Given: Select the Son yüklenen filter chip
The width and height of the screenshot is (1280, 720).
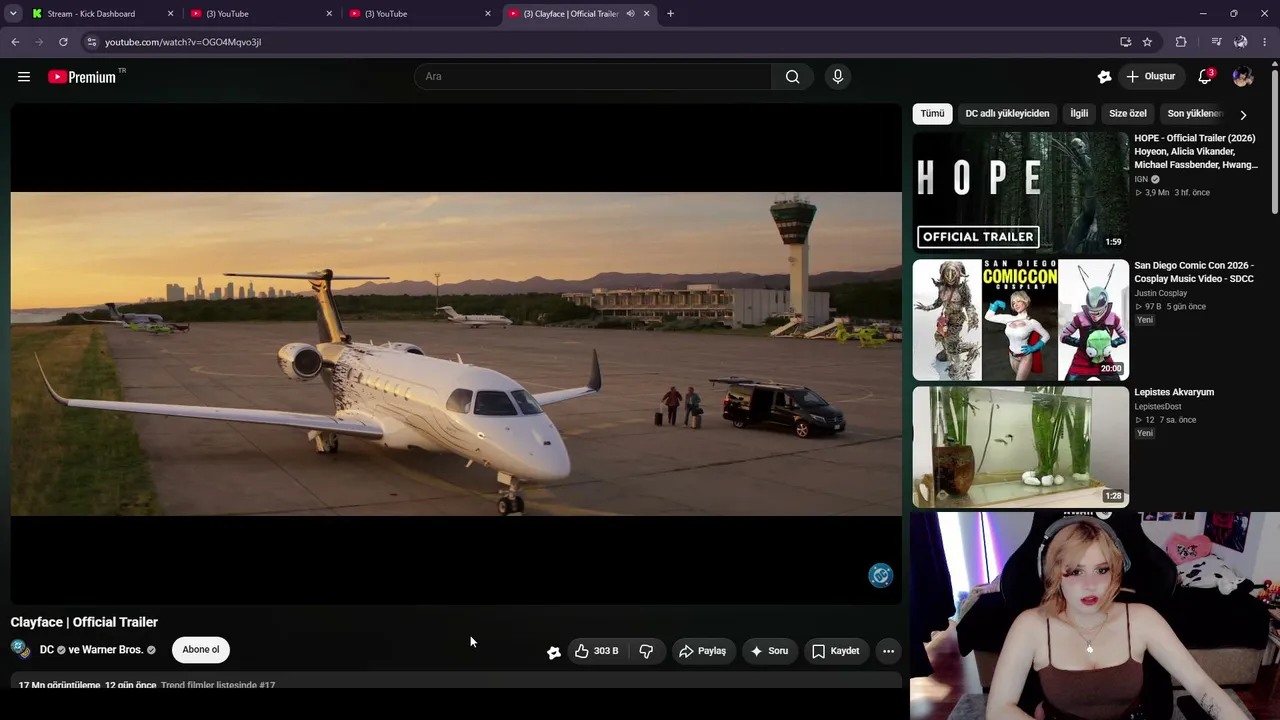Looking at the screenshot, I should point(1195,114).
